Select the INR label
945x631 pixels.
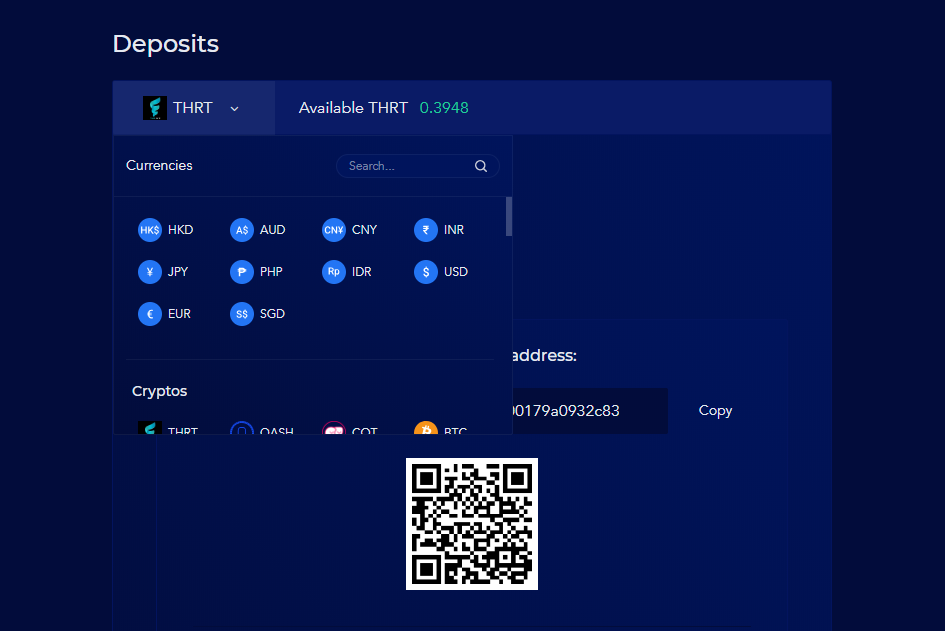[454, 230]
